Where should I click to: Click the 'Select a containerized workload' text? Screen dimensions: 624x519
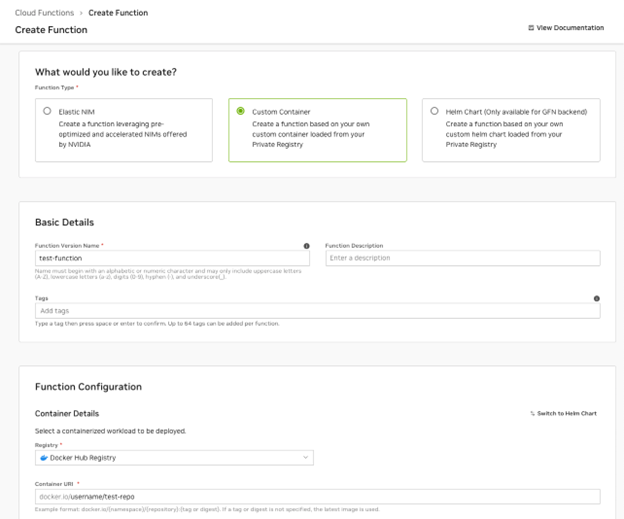tap(110, 431)
